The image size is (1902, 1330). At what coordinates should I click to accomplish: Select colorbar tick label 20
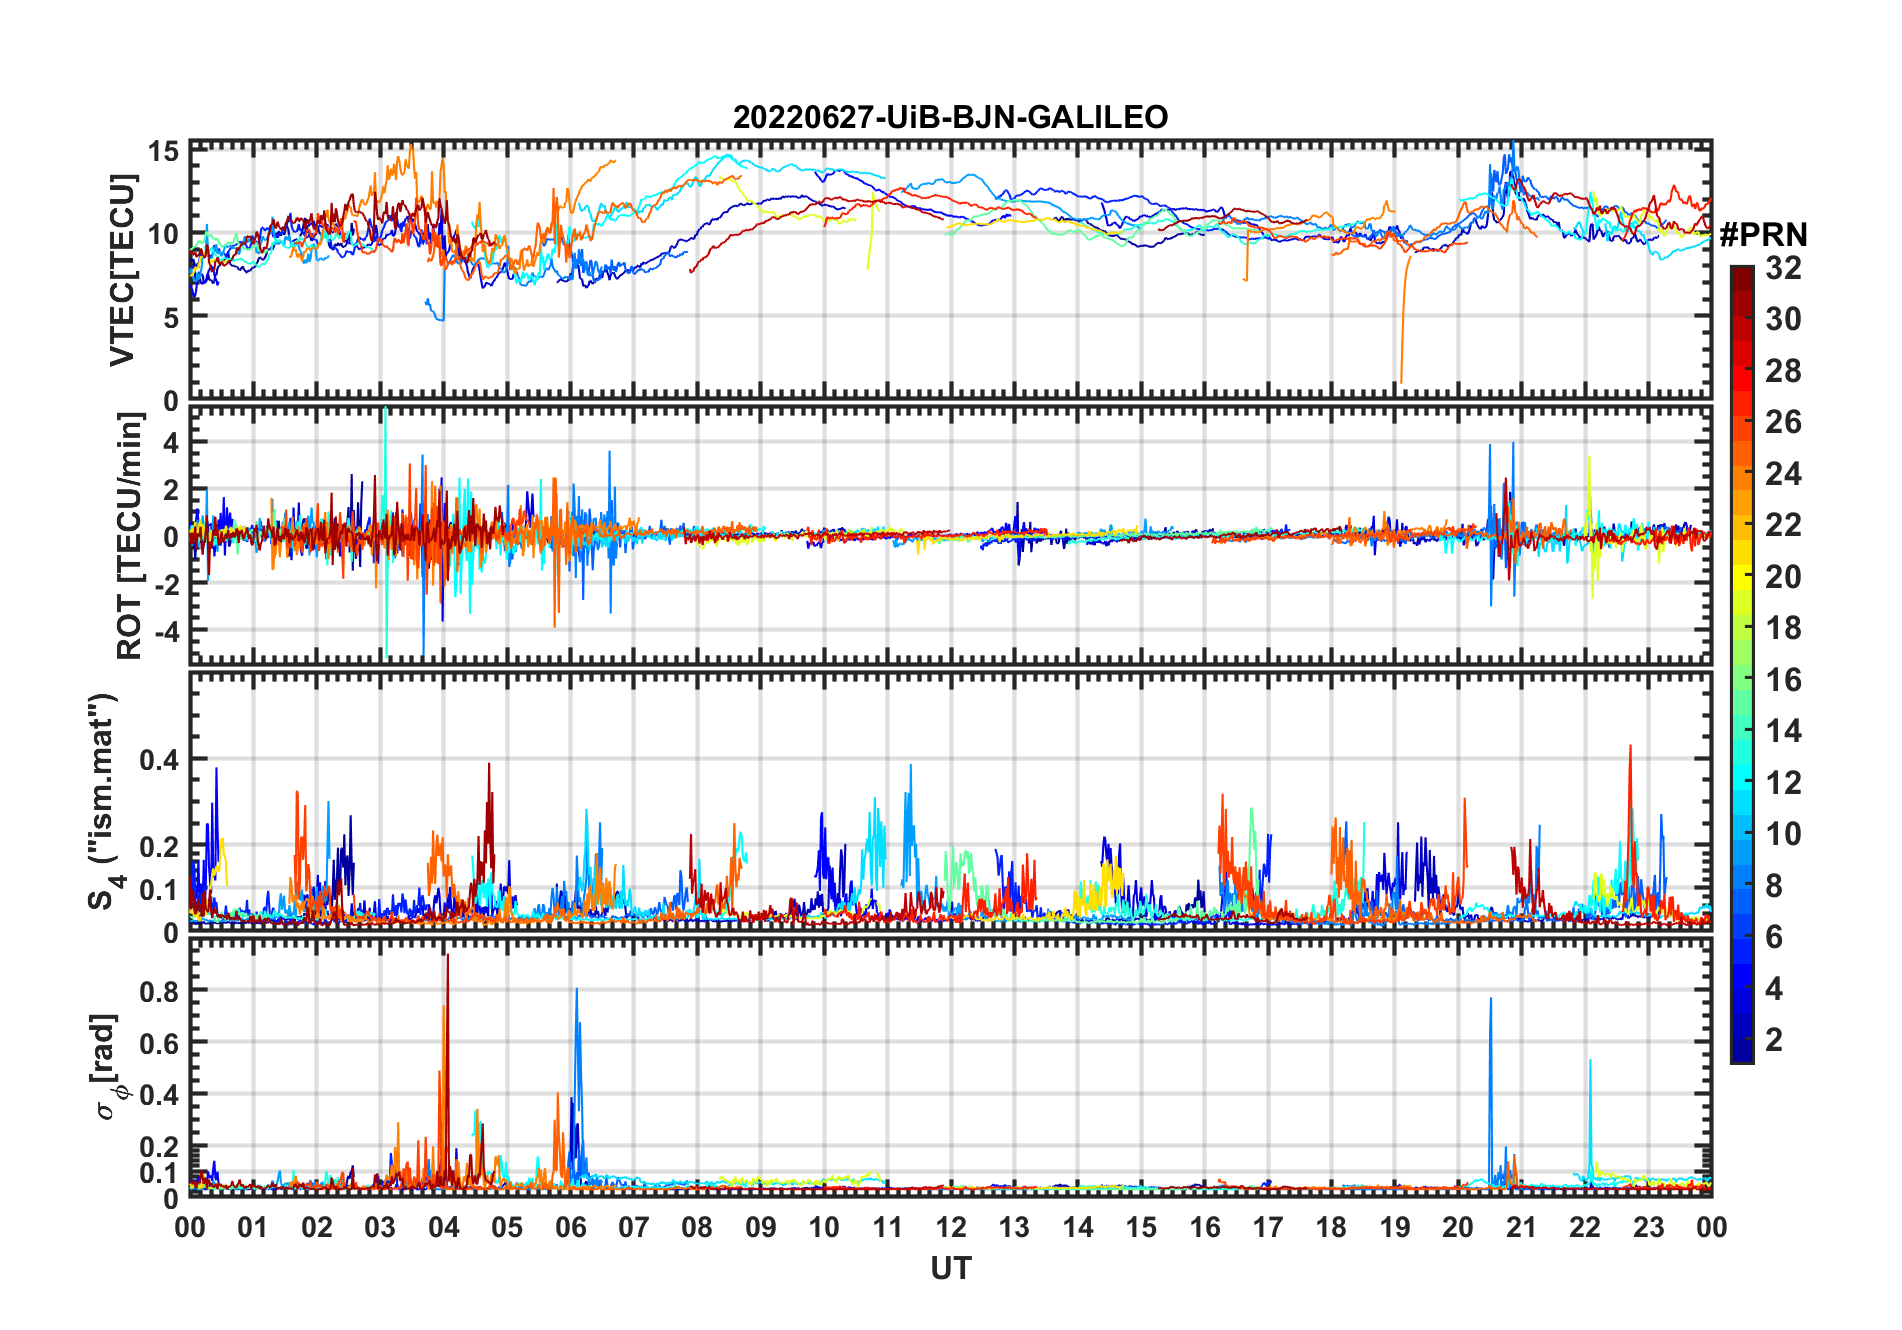(x=1783, y=576)
